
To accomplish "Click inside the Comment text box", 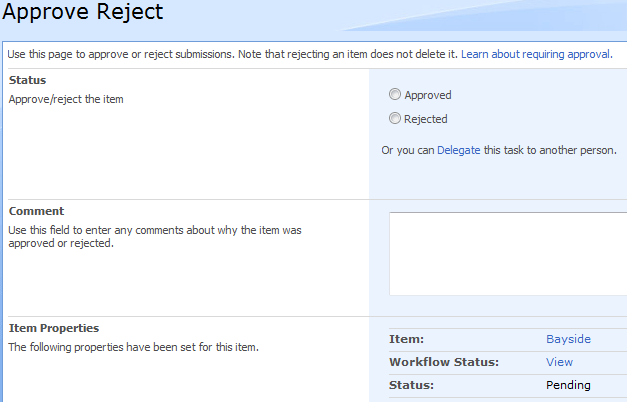I will coord(507,253).
